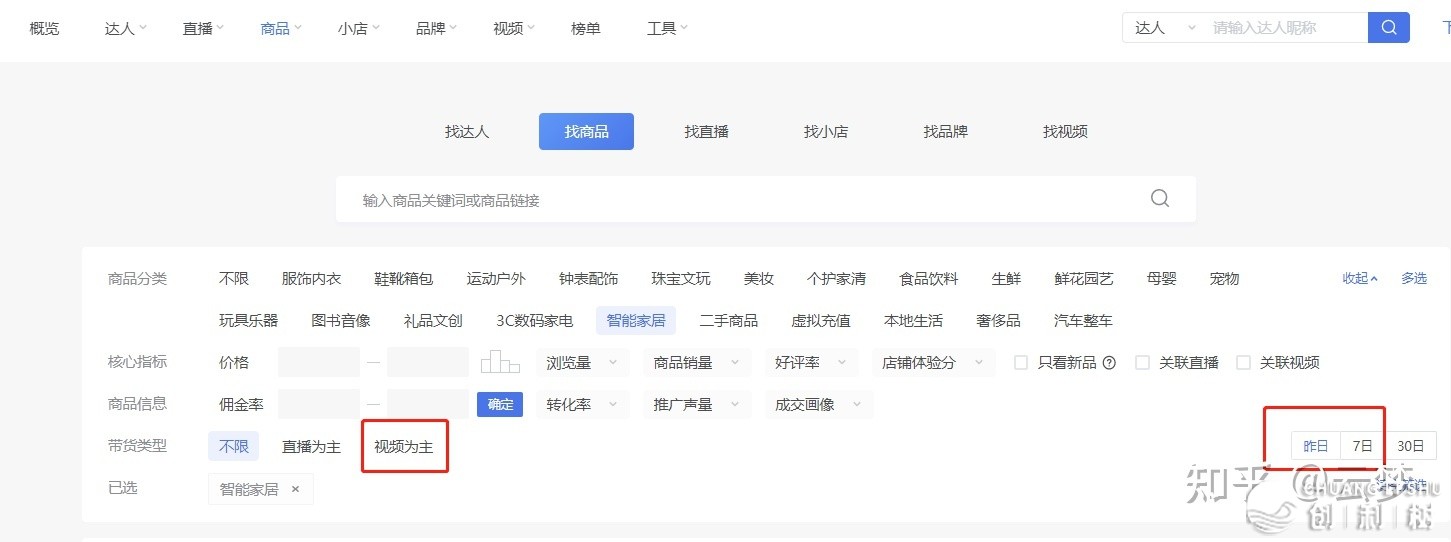This screenshot has width=1451, height=542.
Task: Click the maximum 佣金率 input box
Action: coord(427,404)
